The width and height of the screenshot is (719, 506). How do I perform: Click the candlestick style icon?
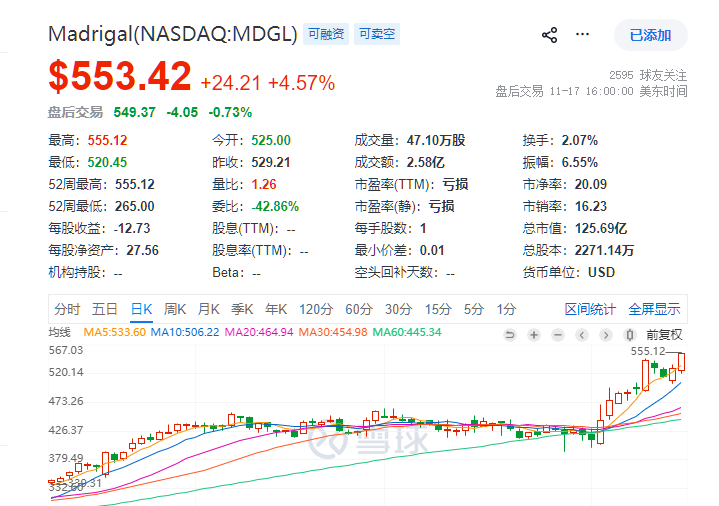click(x=630, y=335)
